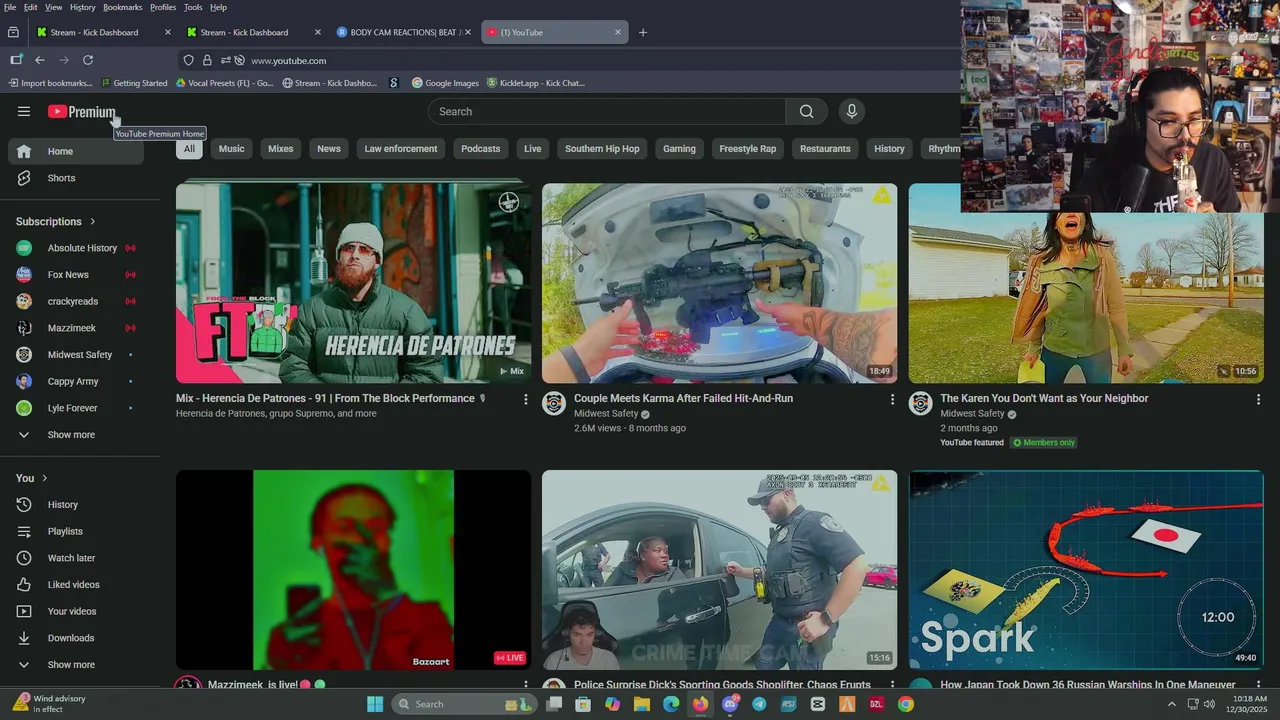Open Midwest Safety subscription
The width and height of the screenshot is (1280, 720).
pos(76,355)
